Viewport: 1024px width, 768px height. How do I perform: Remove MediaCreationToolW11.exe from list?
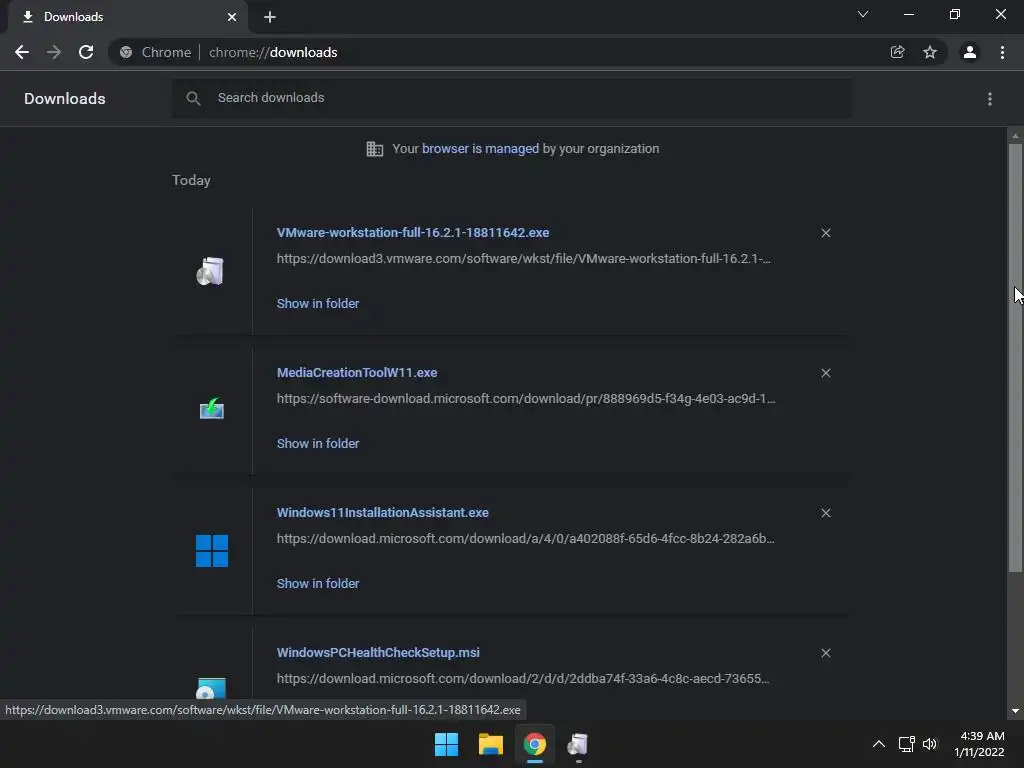(x=825, y=373)
